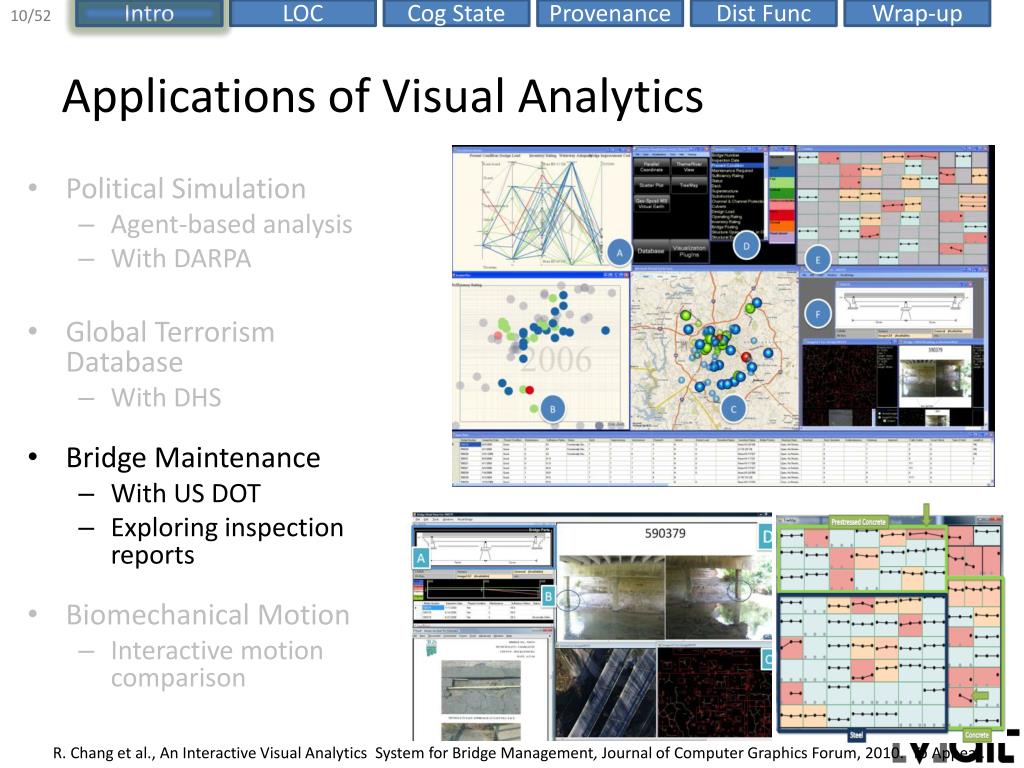Open the Wrap-up section tab
Image resolution: width=1024 pixels, height=768 pixels.
click(x=917, y=14)
